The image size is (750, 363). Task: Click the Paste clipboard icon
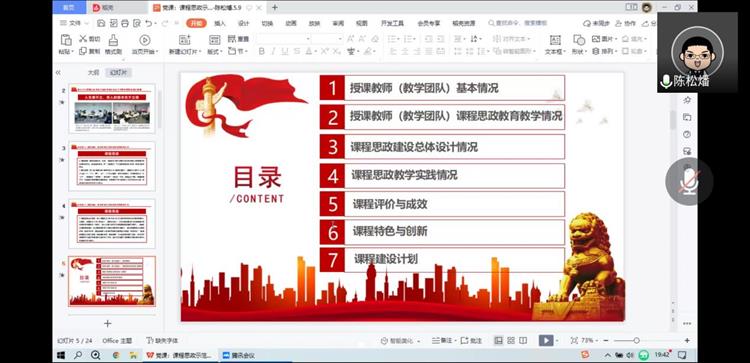[66, 40]
